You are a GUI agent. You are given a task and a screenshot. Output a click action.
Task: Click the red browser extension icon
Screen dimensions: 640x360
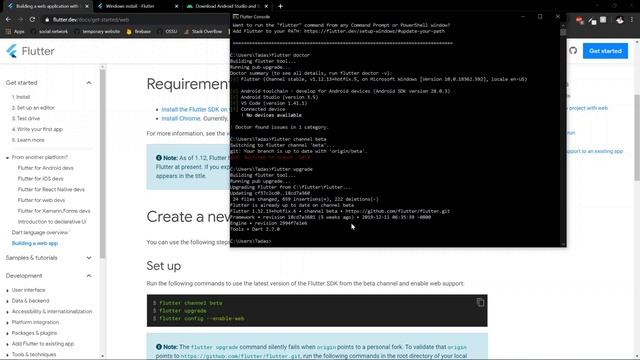(579, 20)
